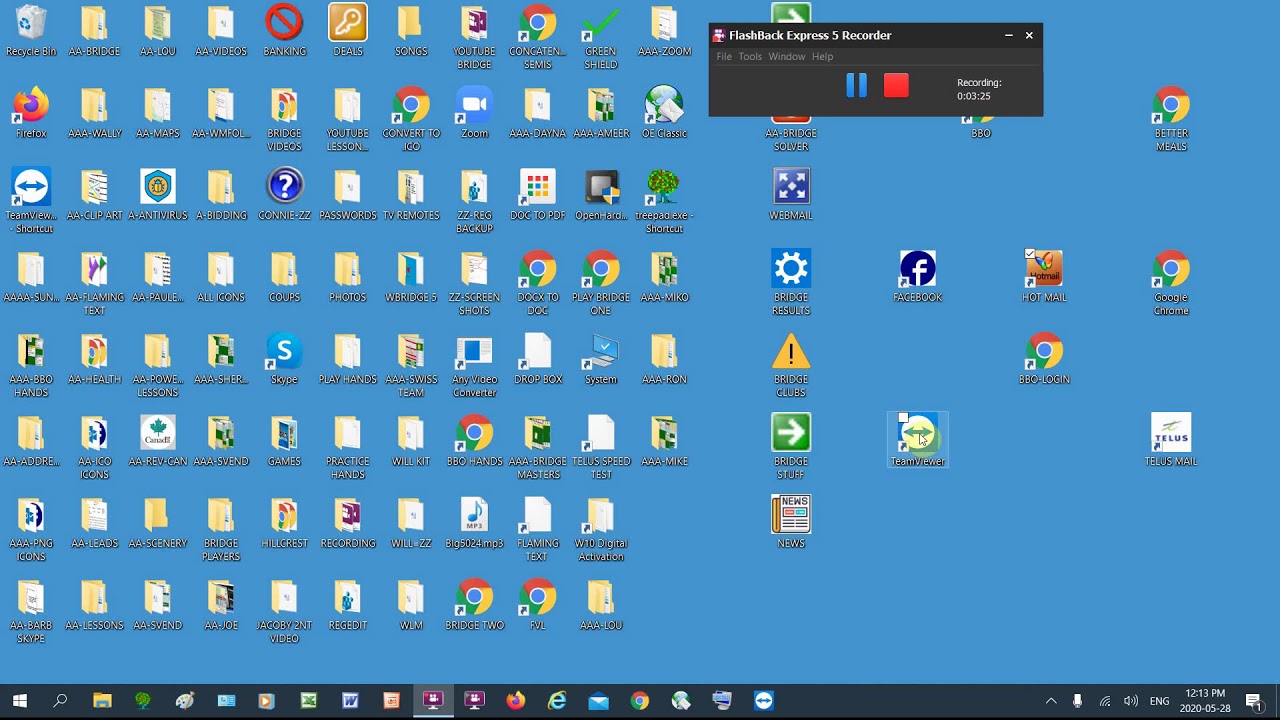This screenshot has height=720, width=1280.
Task: Minimize the FlashBack Express 5 Recorder window
Action: click(1008, 35)
